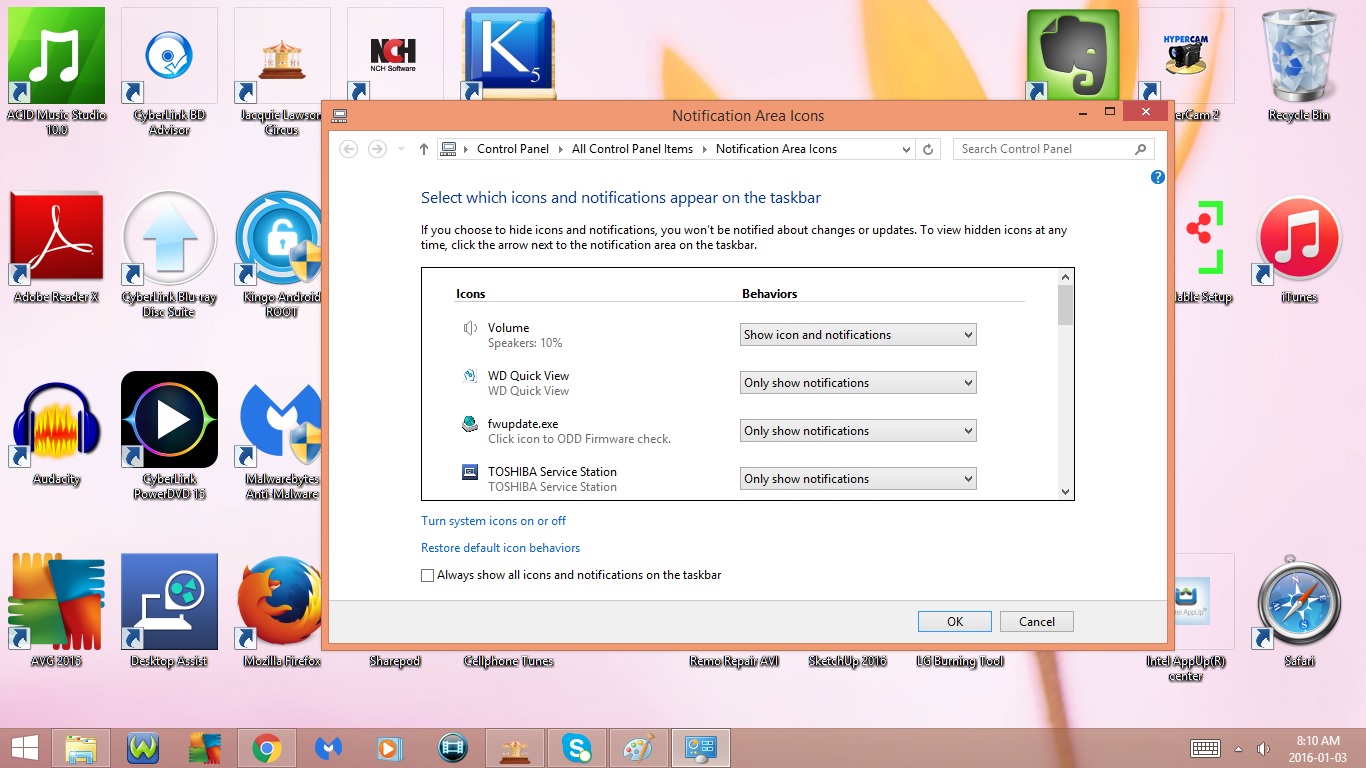The width and height of the screenshot is (1366, 768).
Task: Click the Volume speaker icon in the list
Action: point(470,328)
